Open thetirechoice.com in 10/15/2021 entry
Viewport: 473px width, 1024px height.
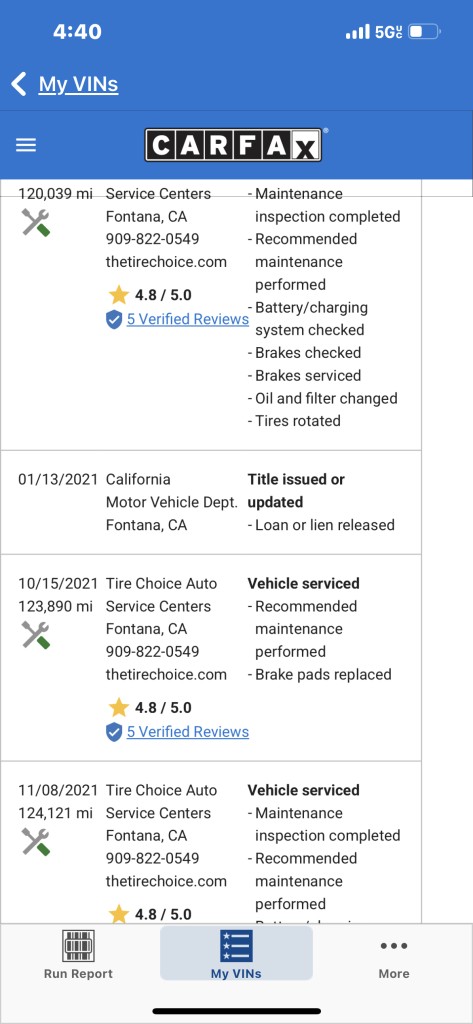coord(166,675)
